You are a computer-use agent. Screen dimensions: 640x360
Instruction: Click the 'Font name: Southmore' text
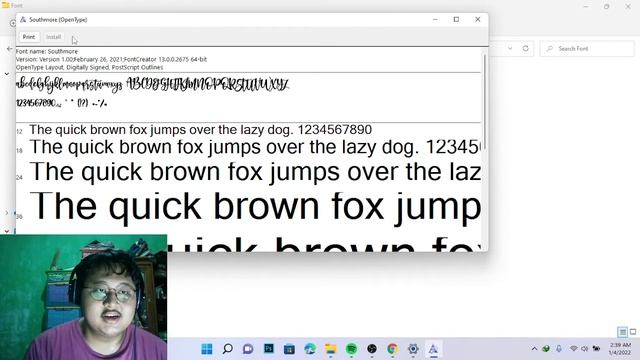(x=47, y=51)
